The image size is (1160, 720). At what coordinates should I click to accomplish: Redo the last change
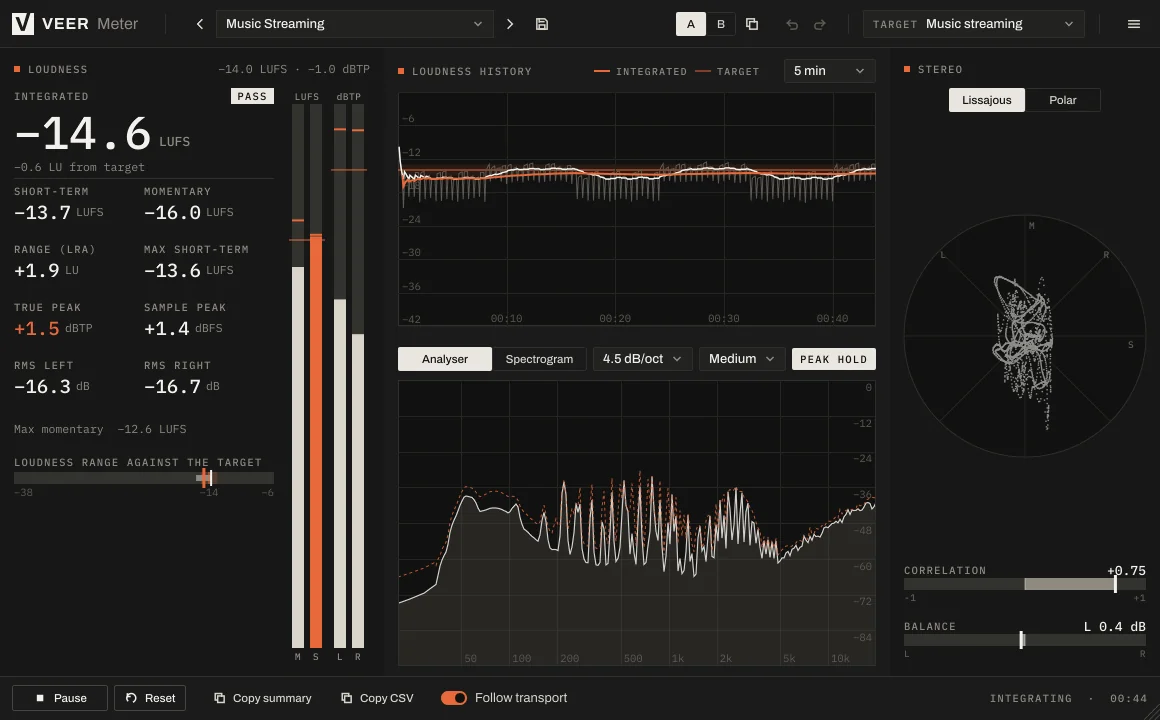[x=820, y=24]
